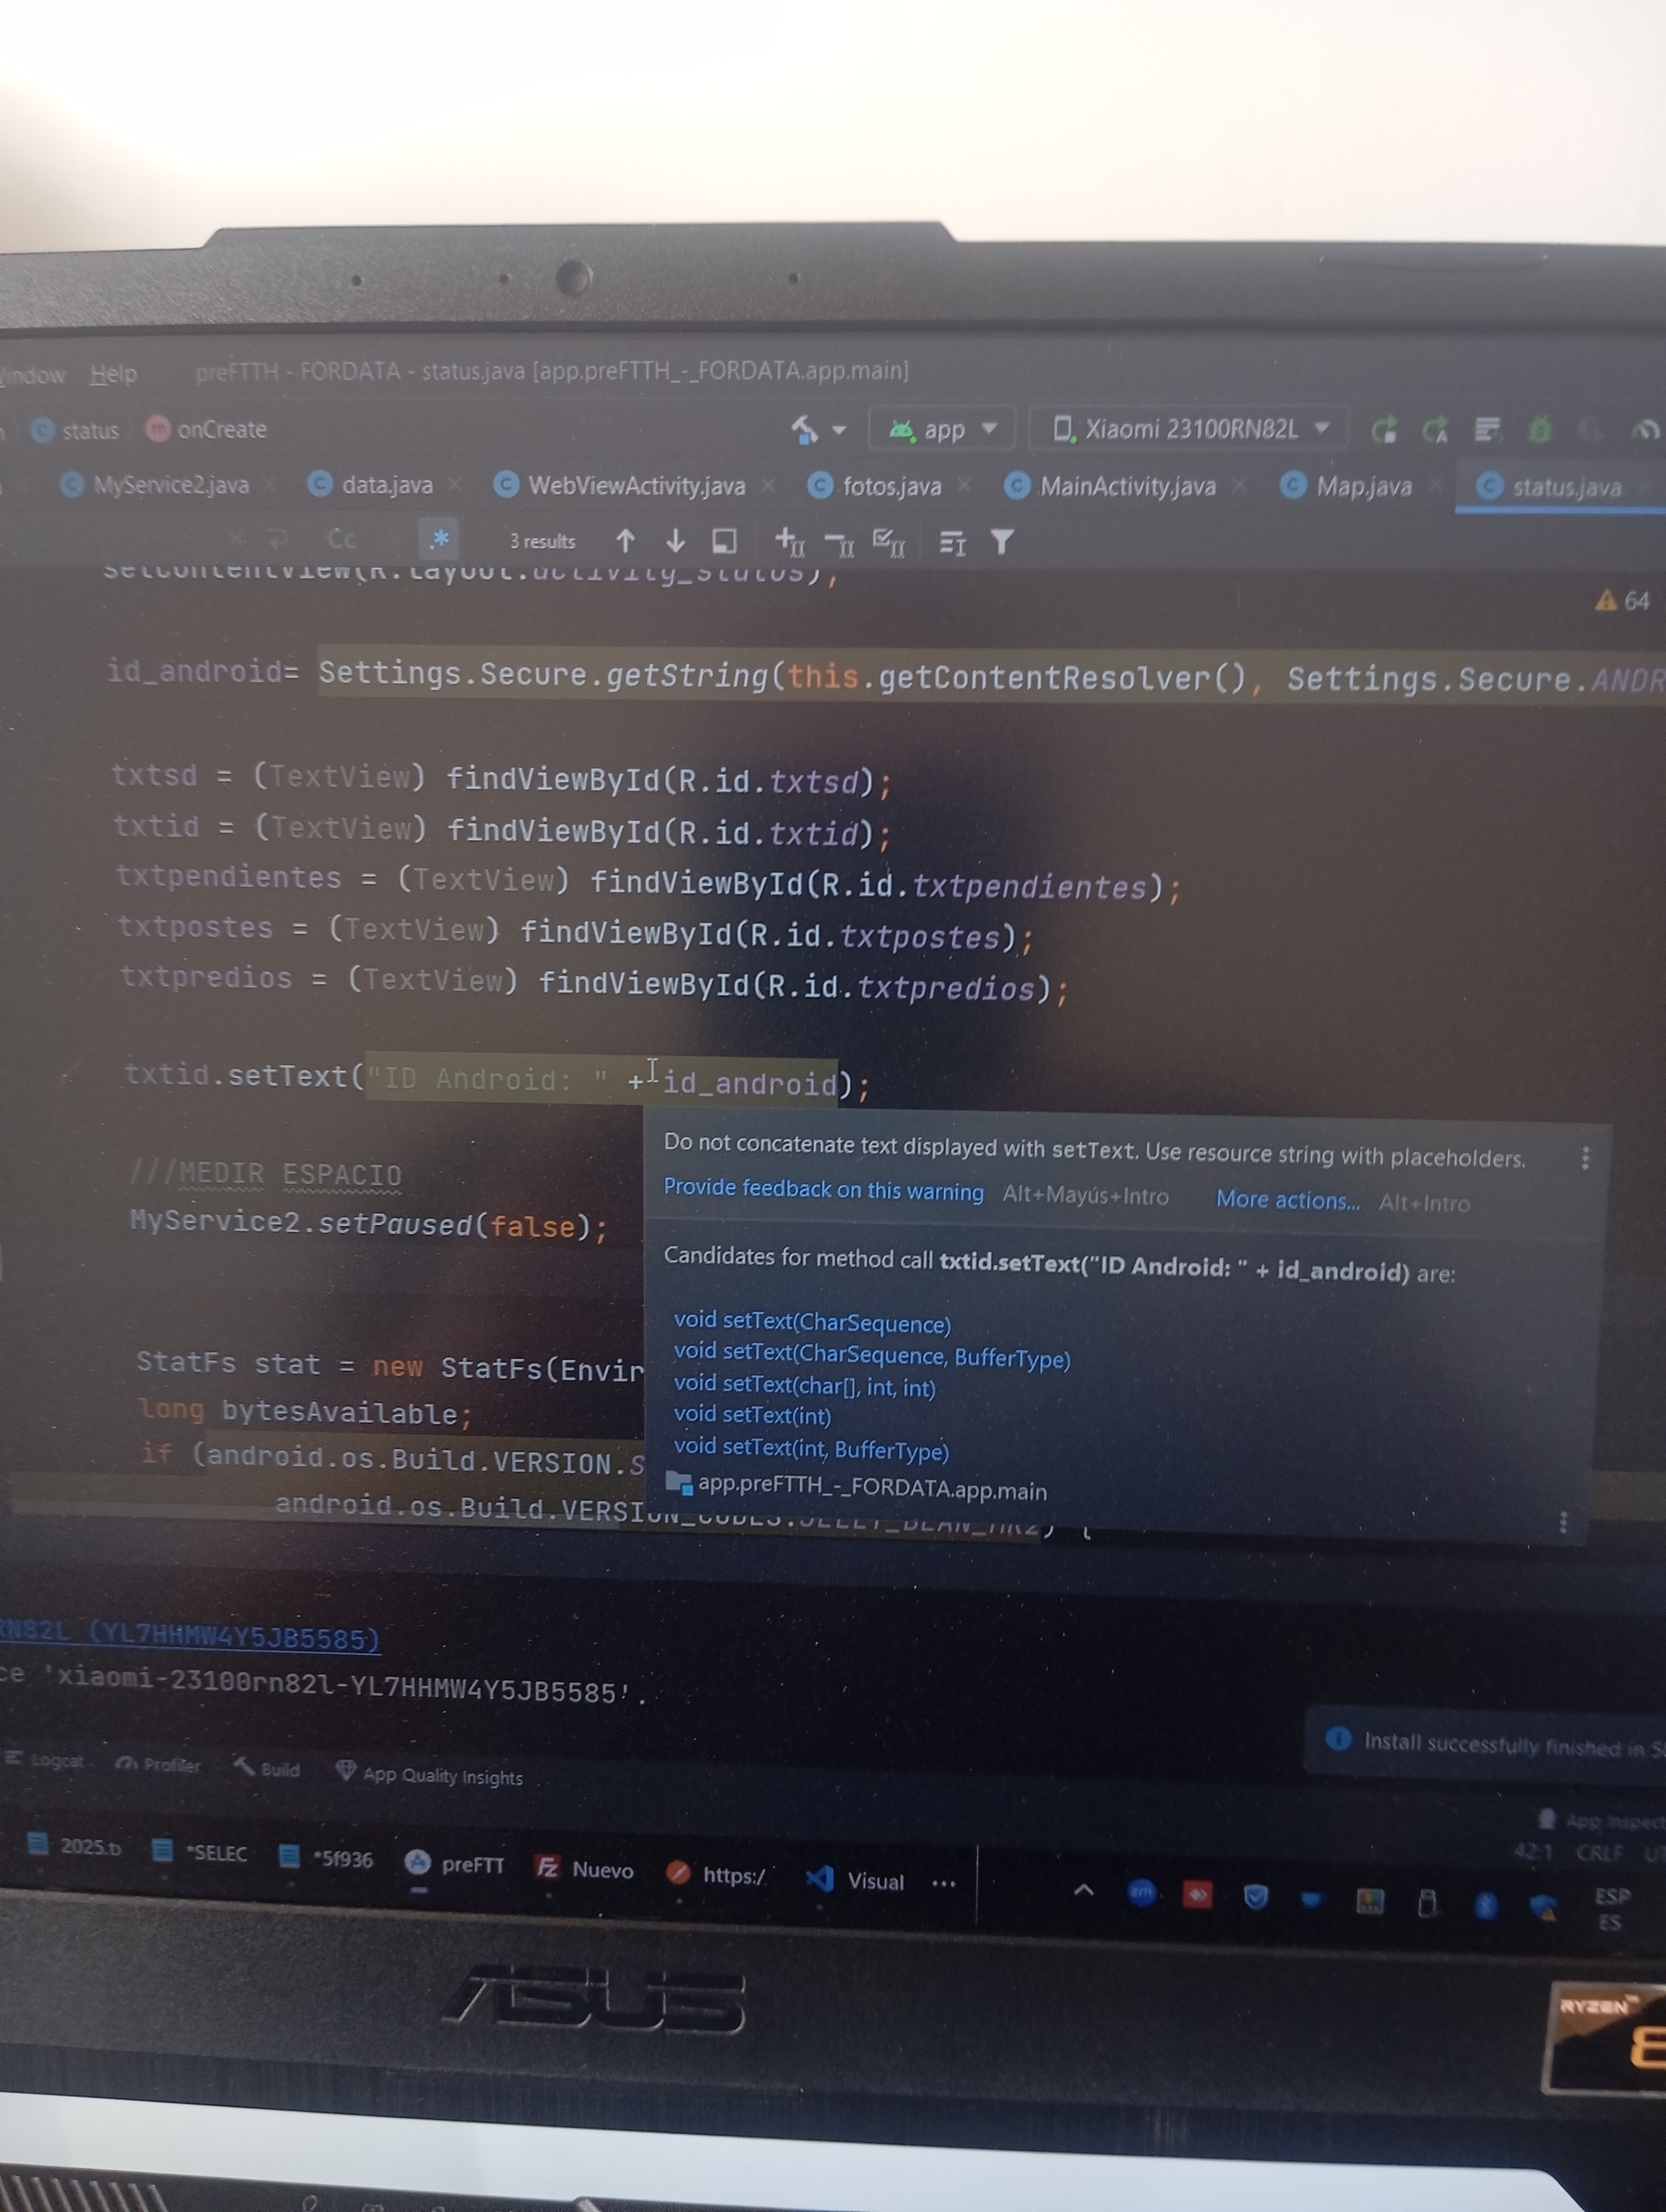Image resolution: width=1666 pixels, height=2212 pixels.
Task: Click the Debug app bug icon
Action: click(x=1539, y=430)
